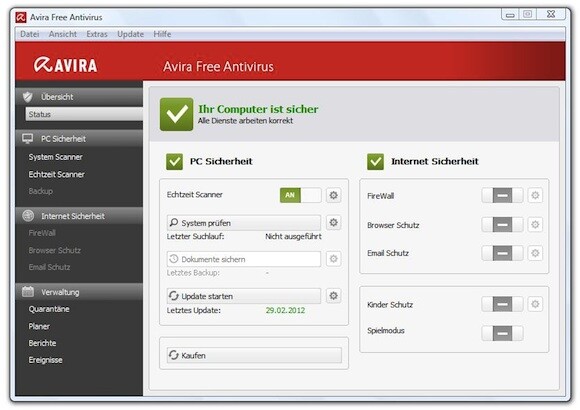Viewport: 580px width, 410px height.
Task: Toggle the Email Schutz switch
Action: [x=502, y=253]
